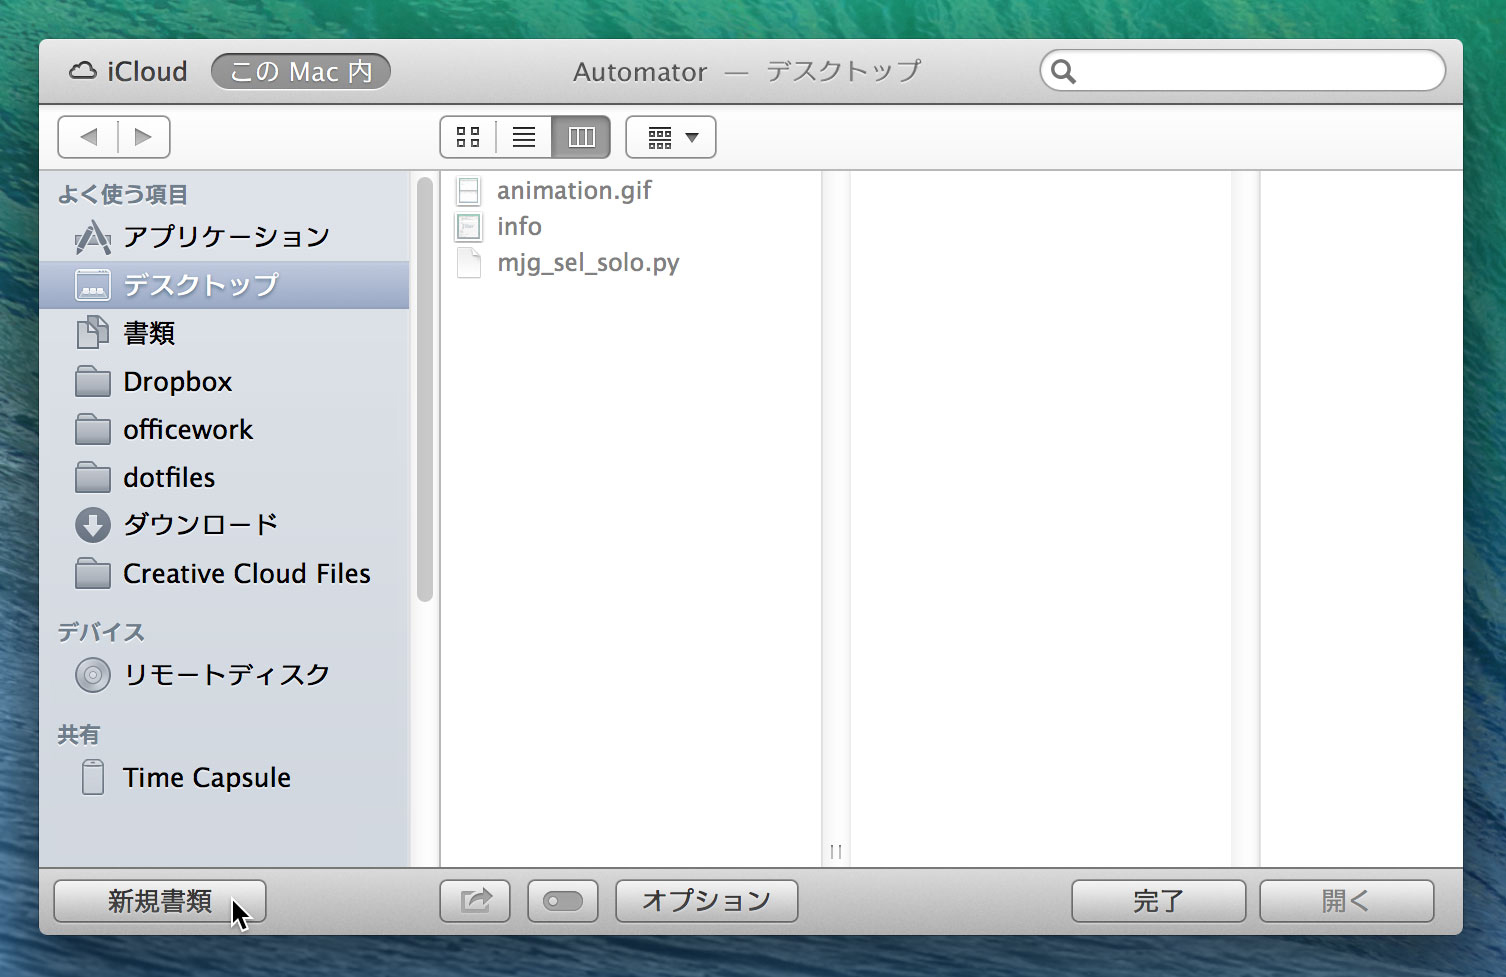Screen dimensions: 1506x977
Task: Open the item arrangement dropdown
Action: click(x=671, y=137)
